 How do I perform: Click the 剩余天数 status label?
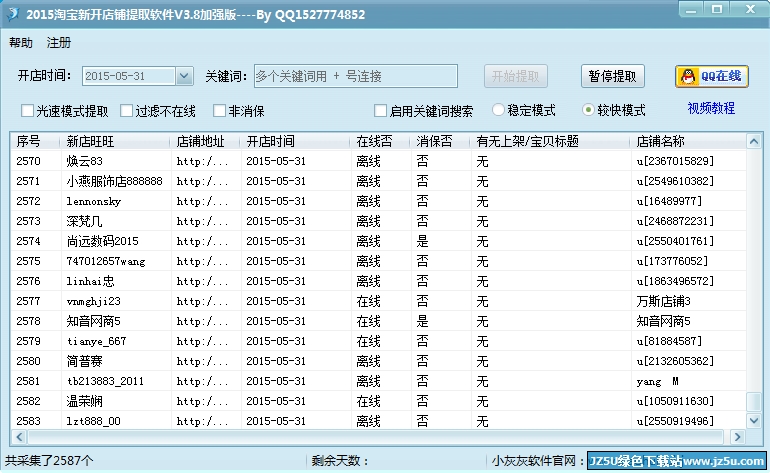(340, 461)
